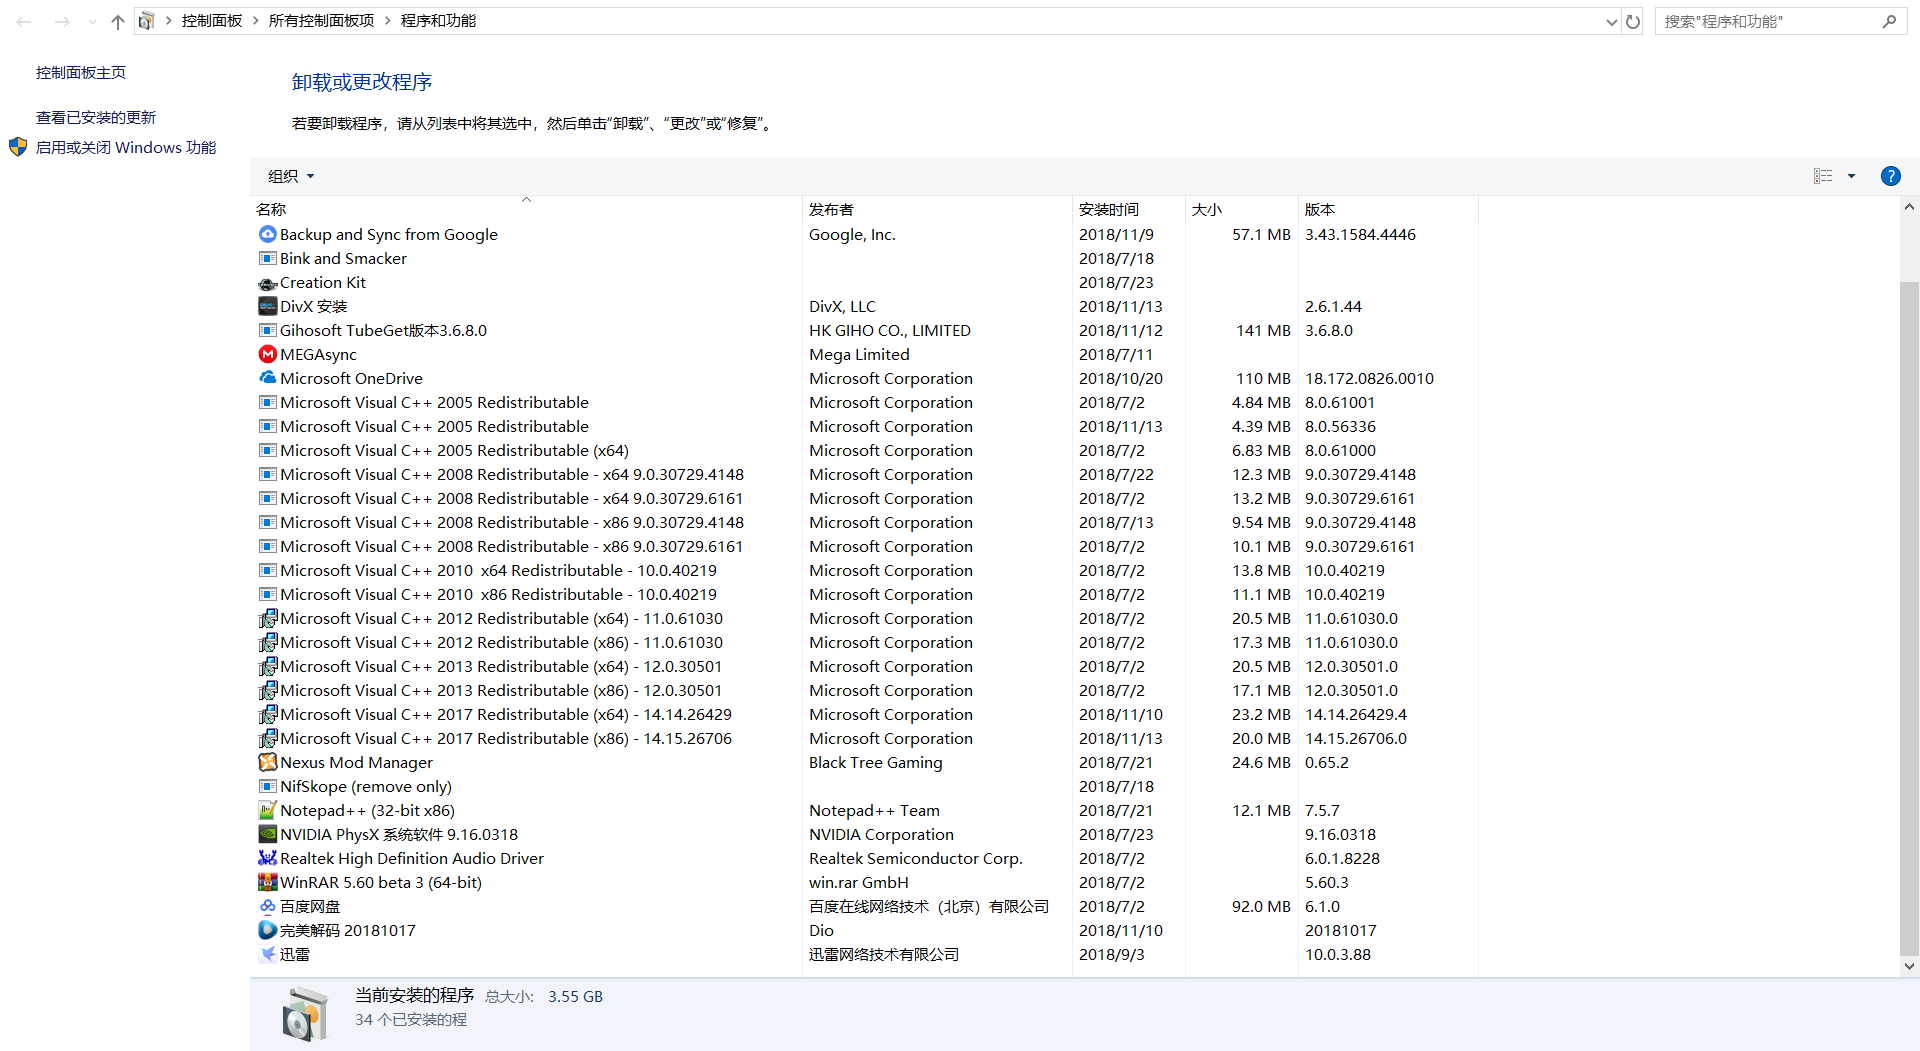Click the NifSkope program icon
1920x1051 pixels.
click(x=267, y=786)
